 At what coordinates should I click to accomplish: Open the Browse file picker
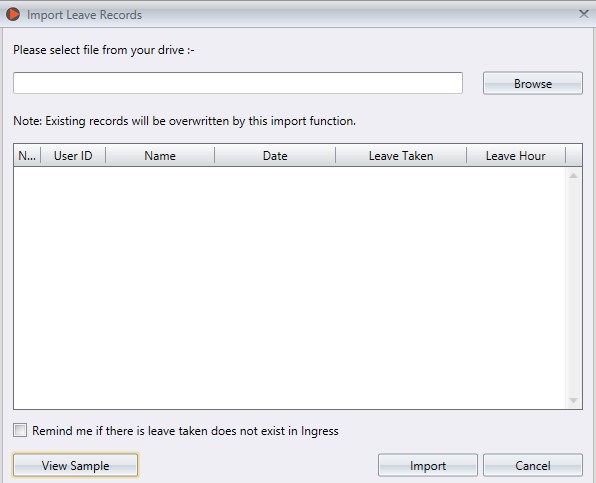pos(533,83)
